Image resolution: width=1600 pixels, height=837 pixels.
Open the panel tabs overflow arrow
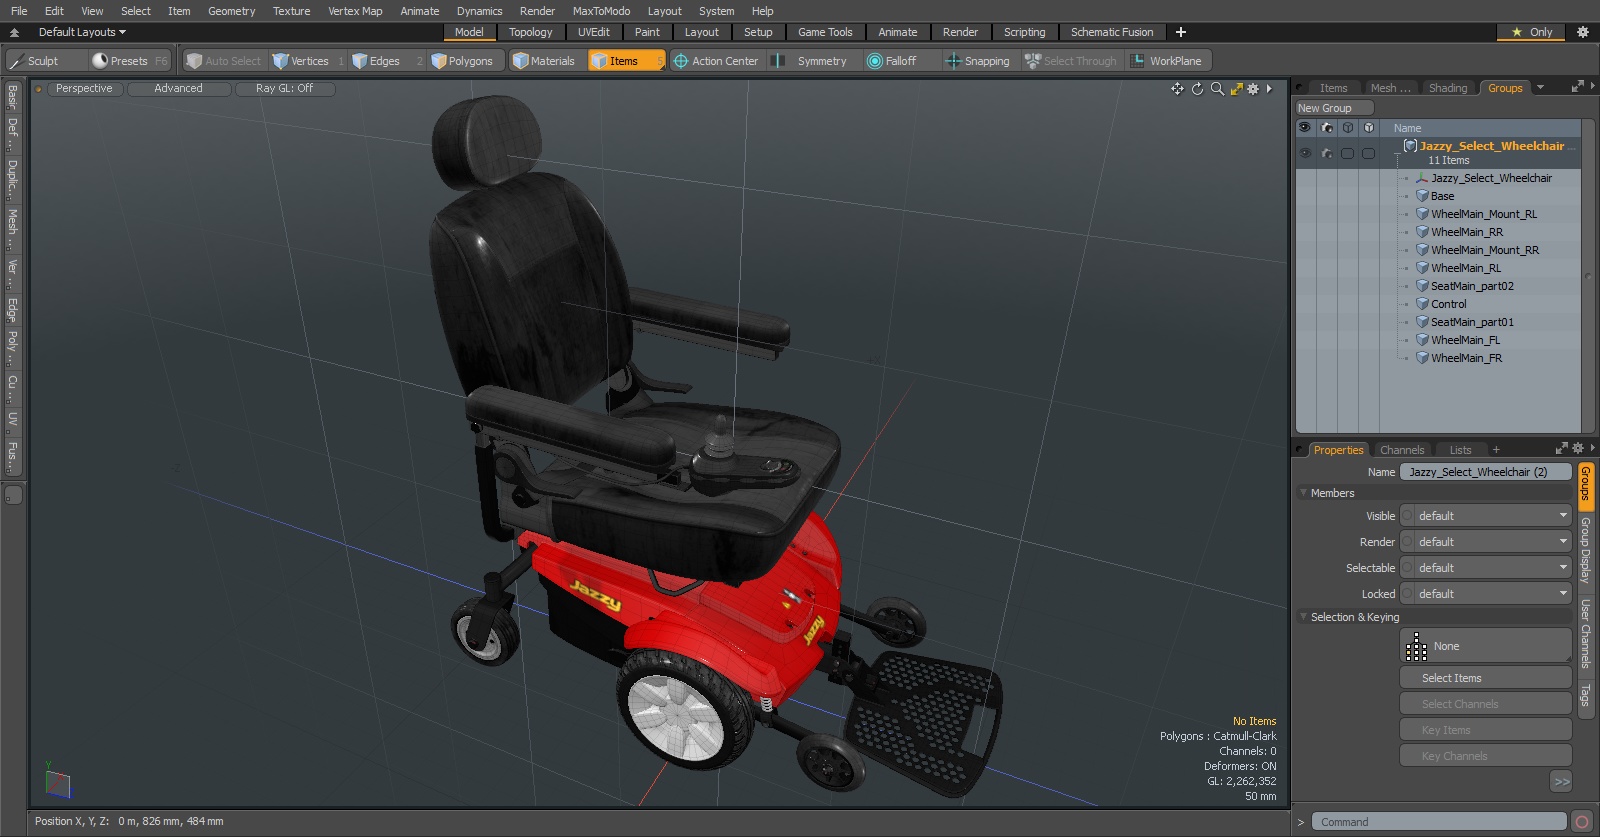pyautogui.click(x=1540, y=88)
